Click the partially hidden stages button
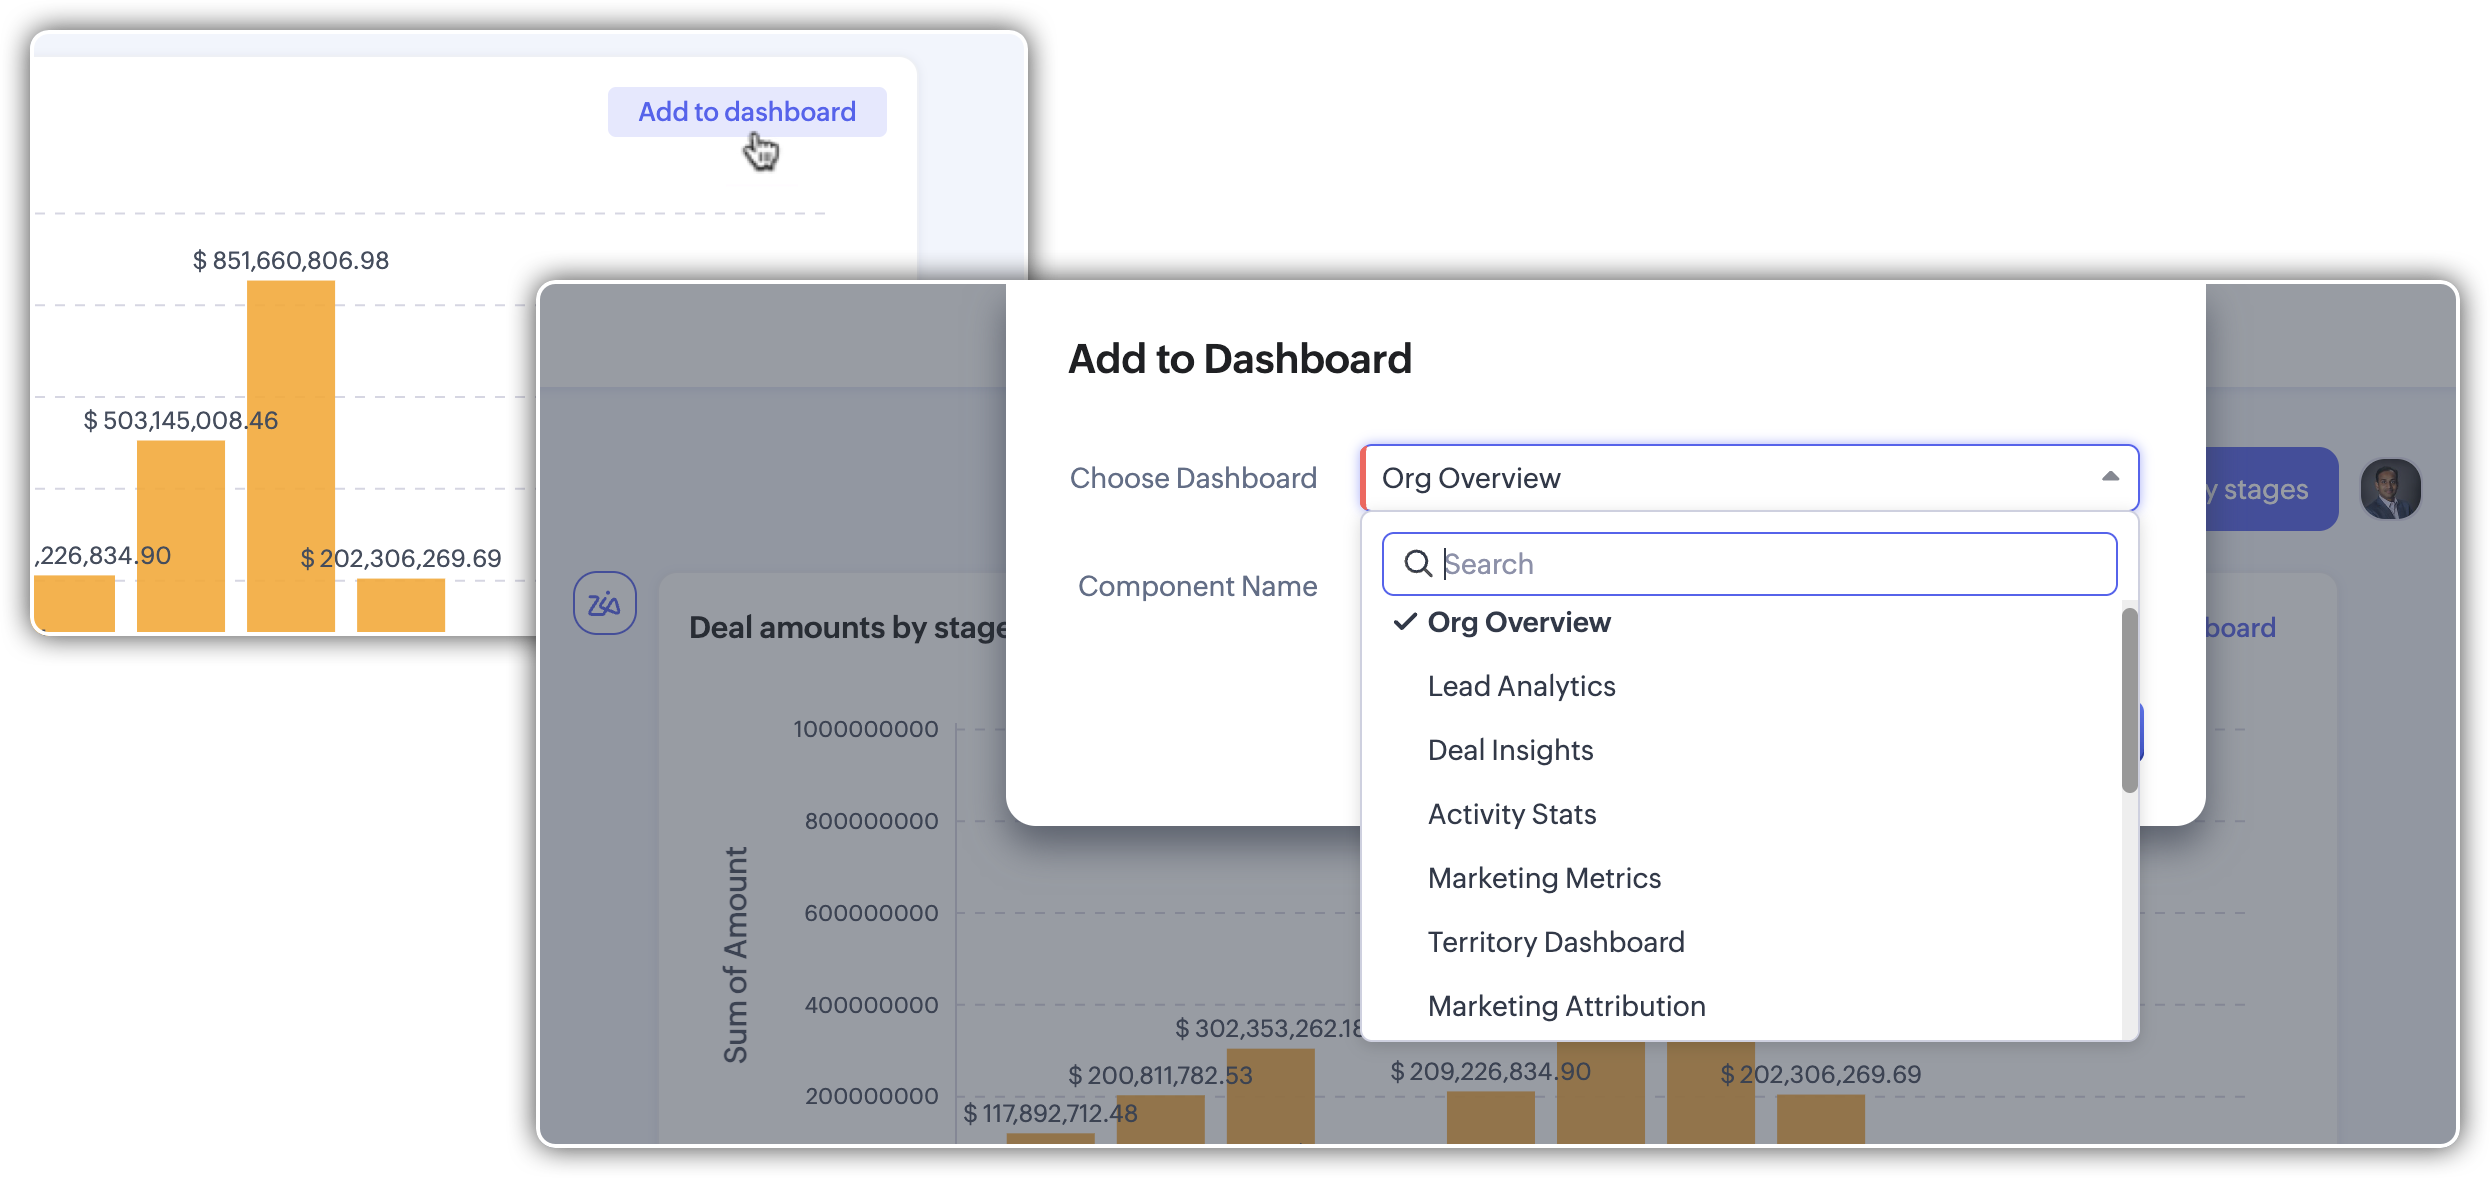2490x1178 pixels. click(x=2270, y=489)
